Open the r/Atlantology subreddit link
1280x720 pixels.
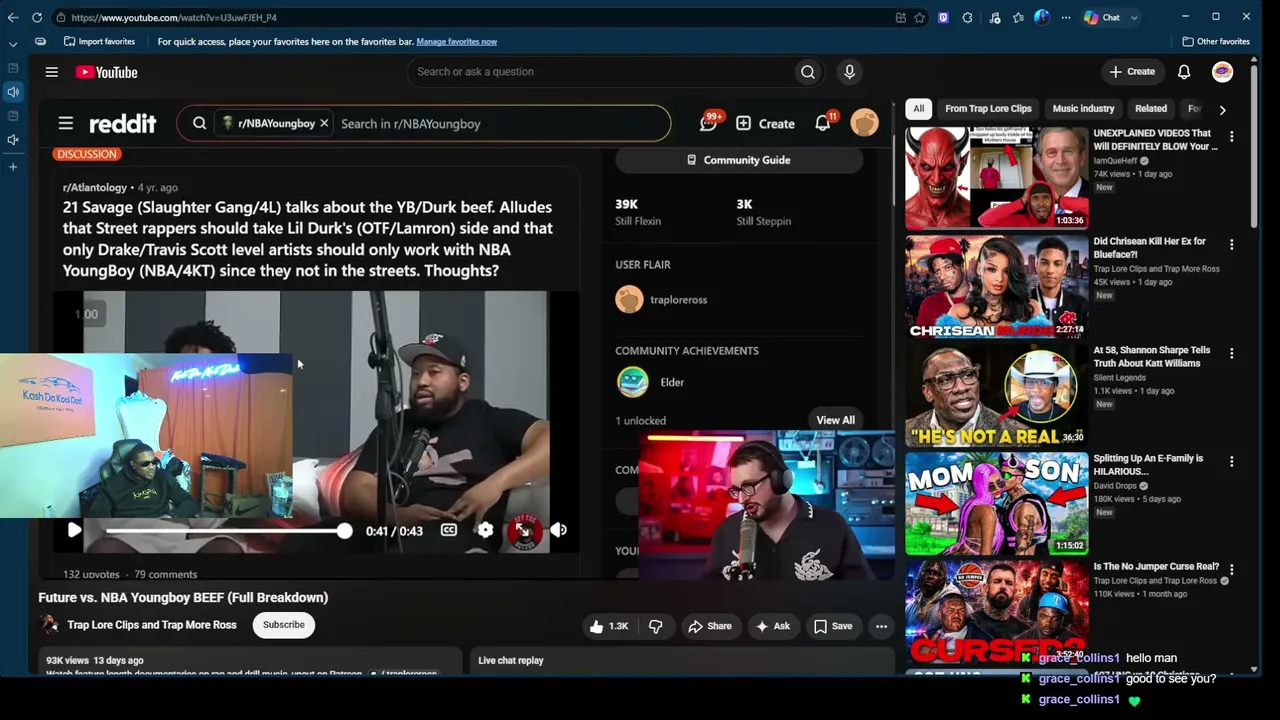pyautogui.click(x=95, y=188)
